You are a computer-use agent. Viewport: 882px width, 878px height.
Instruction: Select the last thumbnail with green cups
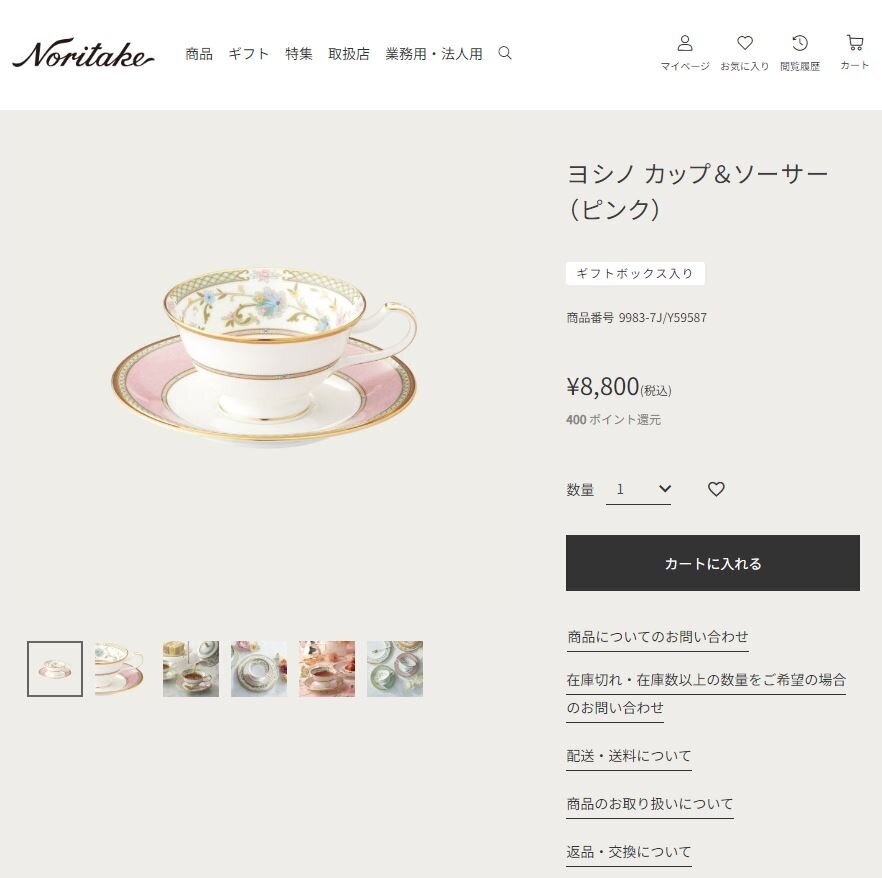point(395,669)
